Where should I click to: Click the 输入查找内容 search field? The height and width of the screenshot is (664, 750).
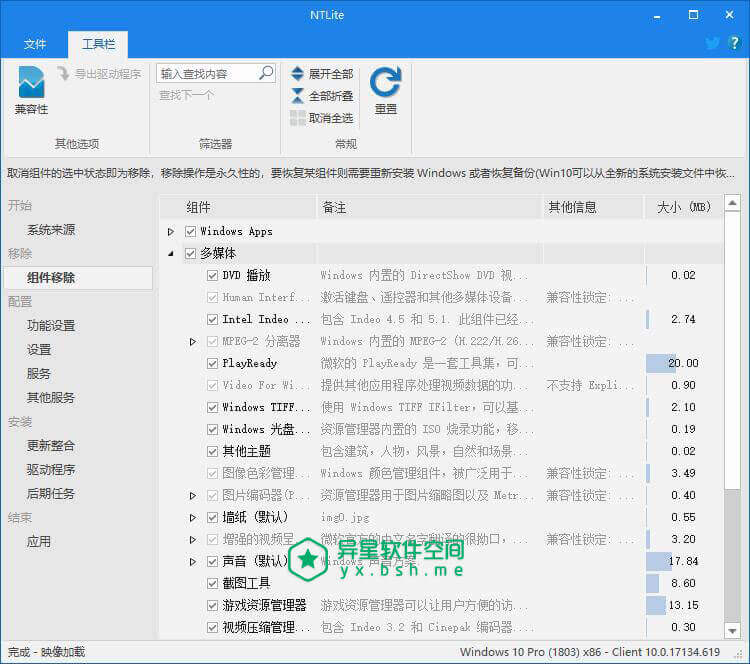[x=206, y=73]
